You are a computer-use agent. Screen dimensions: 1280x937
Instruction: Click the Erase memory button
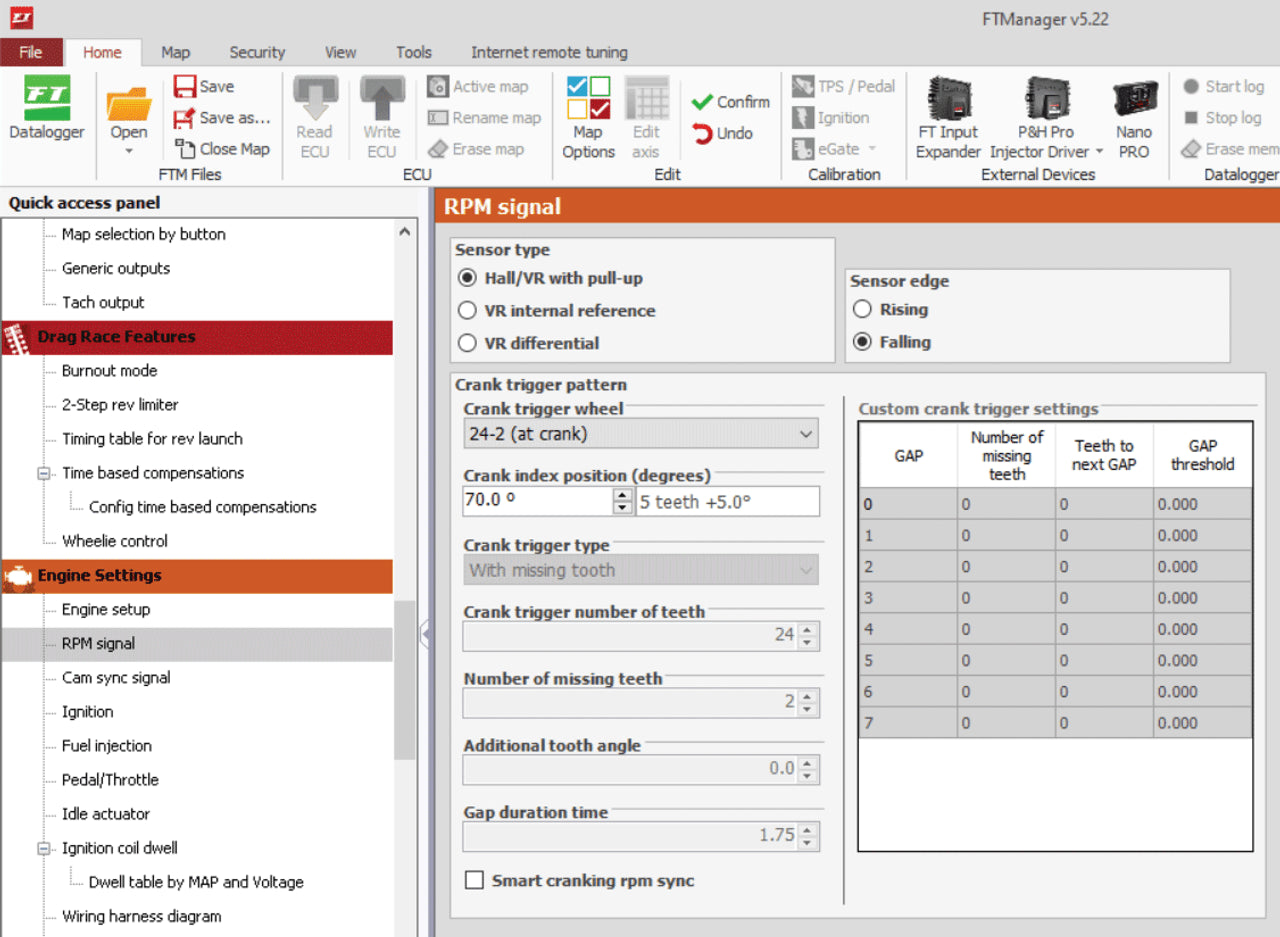coord(1230,149)
